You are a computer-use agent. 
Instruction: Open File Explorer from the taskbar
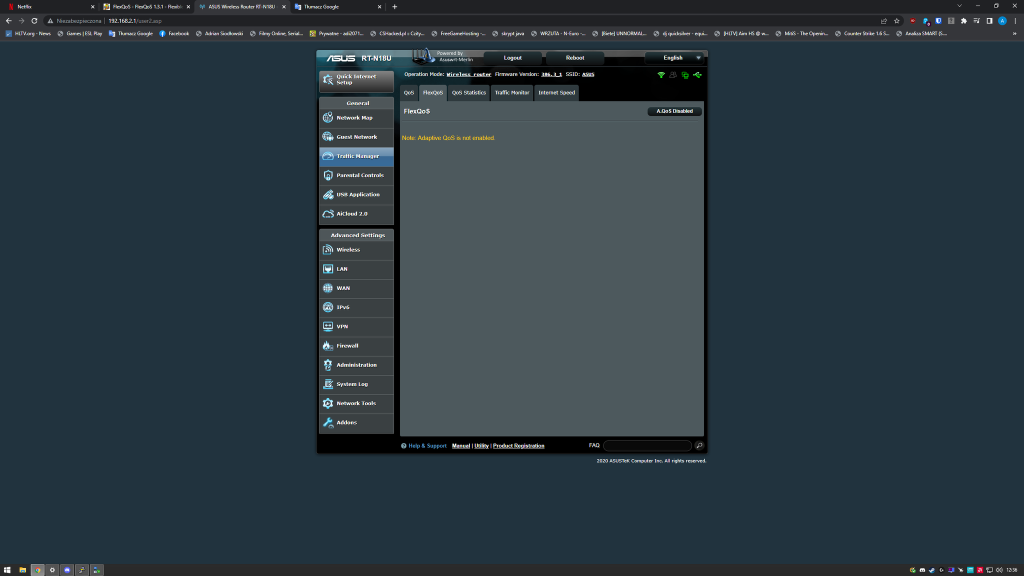22,570
